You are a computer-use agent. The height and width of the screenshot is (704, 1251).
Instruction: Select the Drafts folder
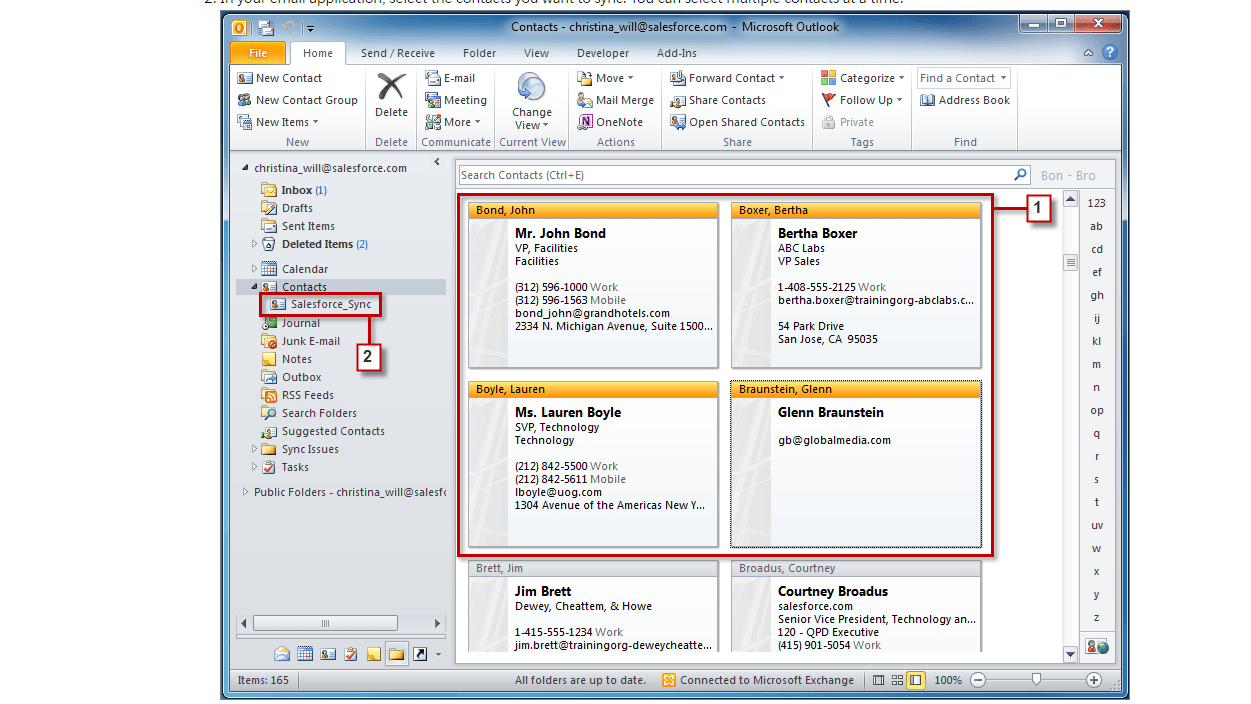click(288, 208)
